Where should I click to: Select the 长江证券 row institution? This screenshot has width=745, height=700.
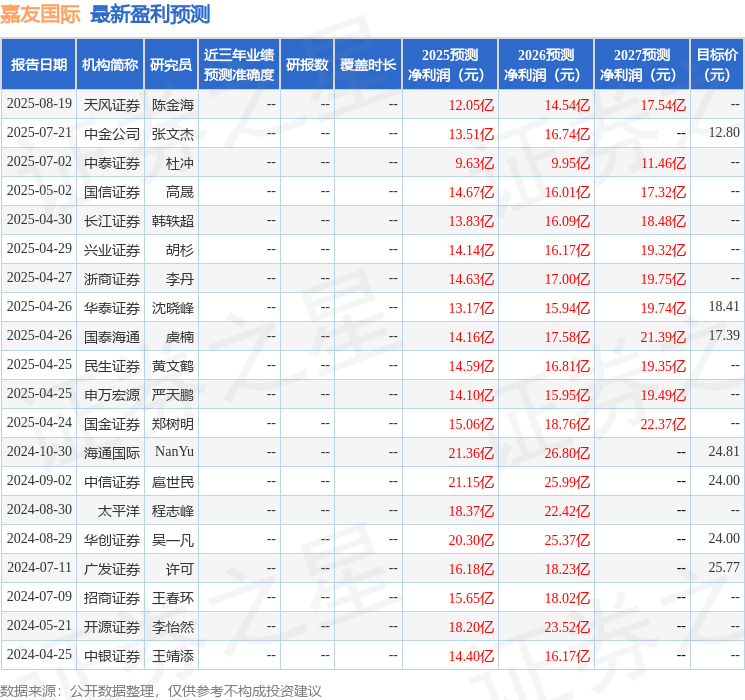[x=112, y=221]
